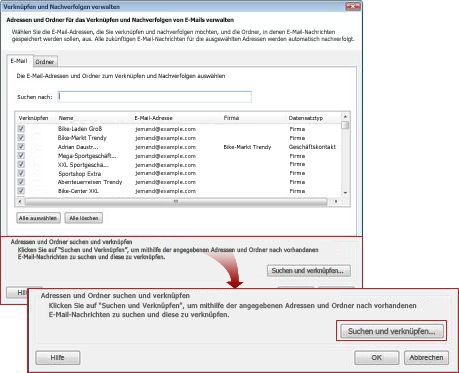Select the Bike-Laden Groß name
This screenshot has height=373, width=459.
80,129
